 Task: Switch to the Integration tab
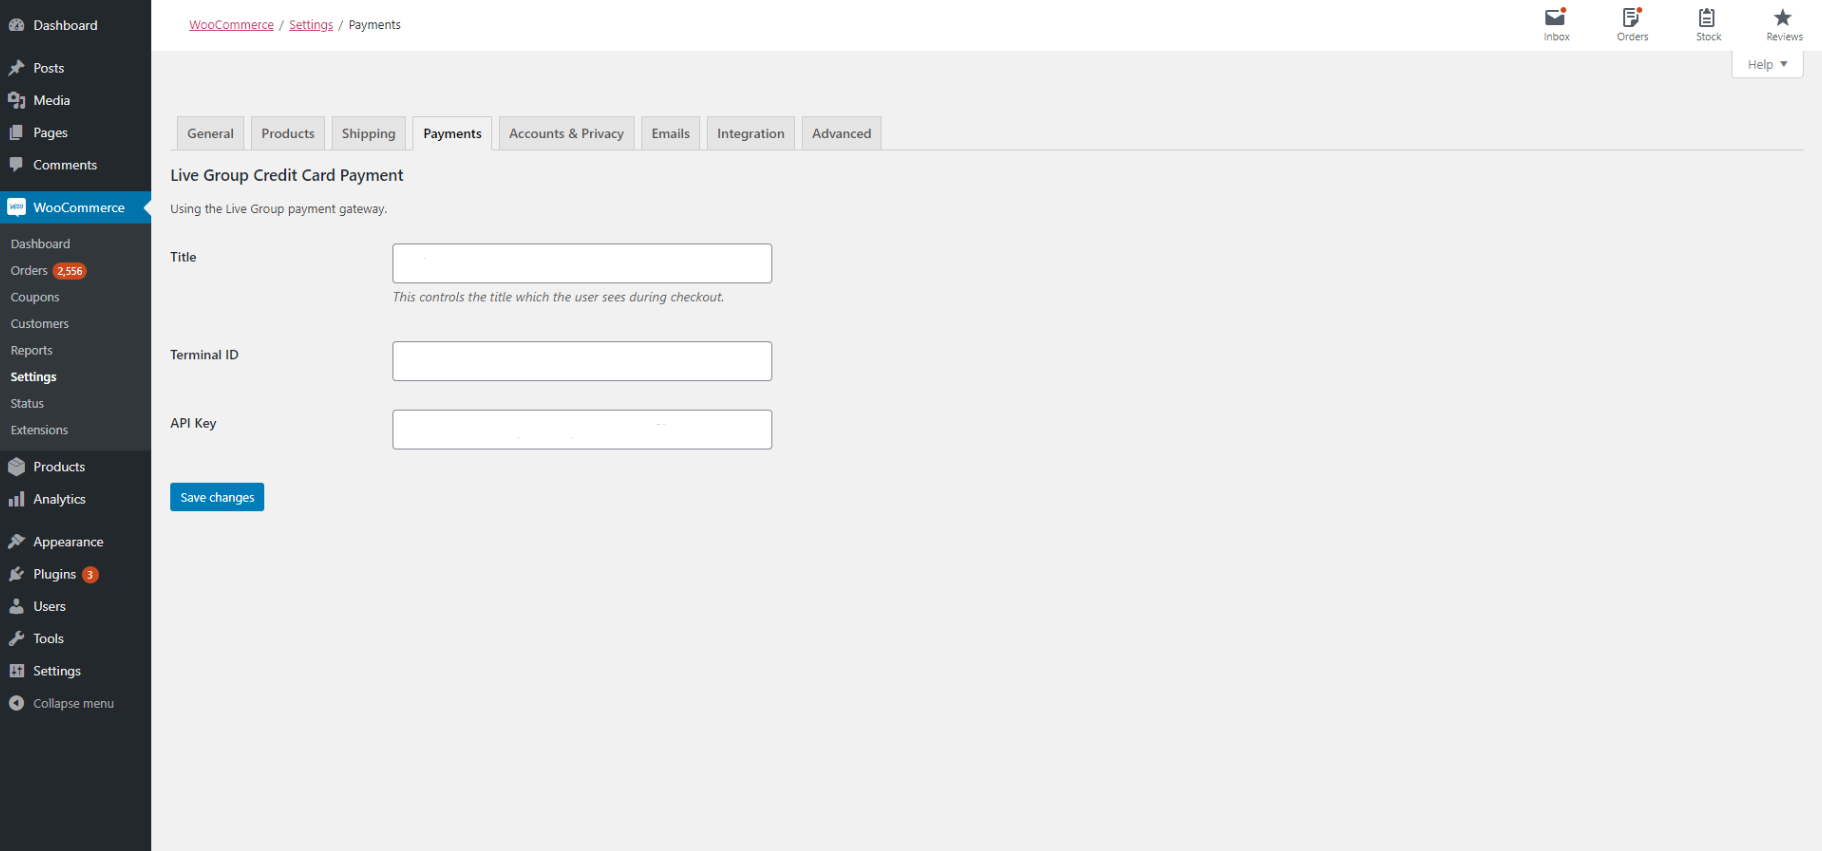tap(750, 133)
